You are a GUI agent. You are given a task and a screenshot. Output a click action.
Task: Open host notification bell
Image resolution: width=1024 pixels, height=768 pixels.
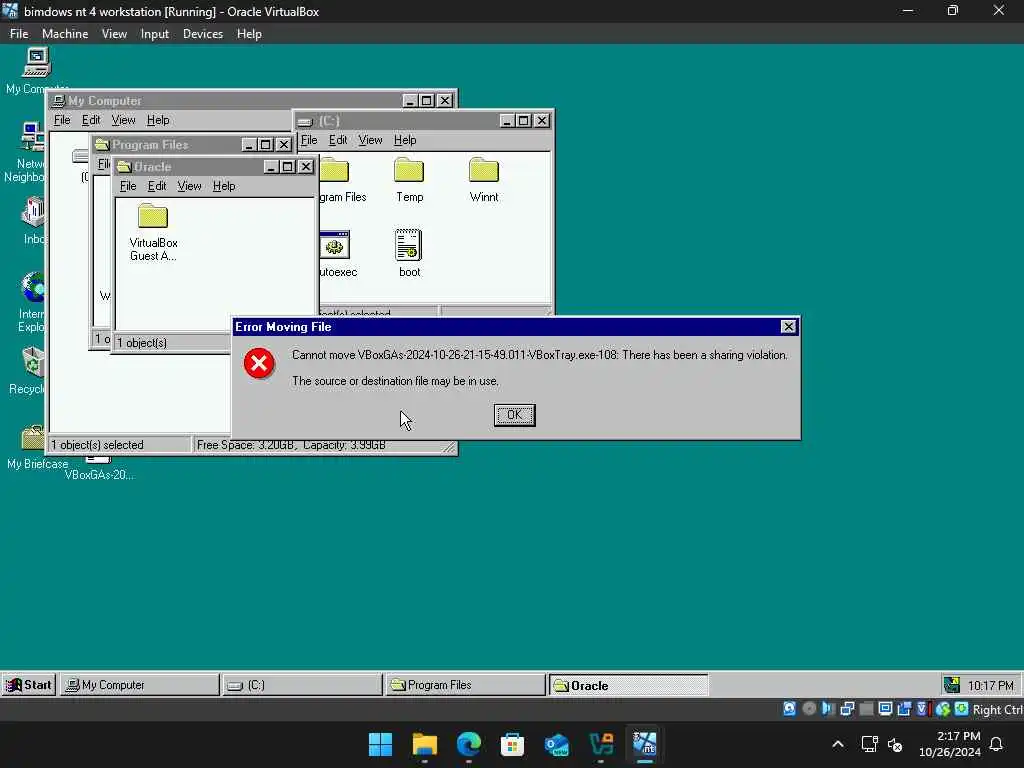click(997, 744)
